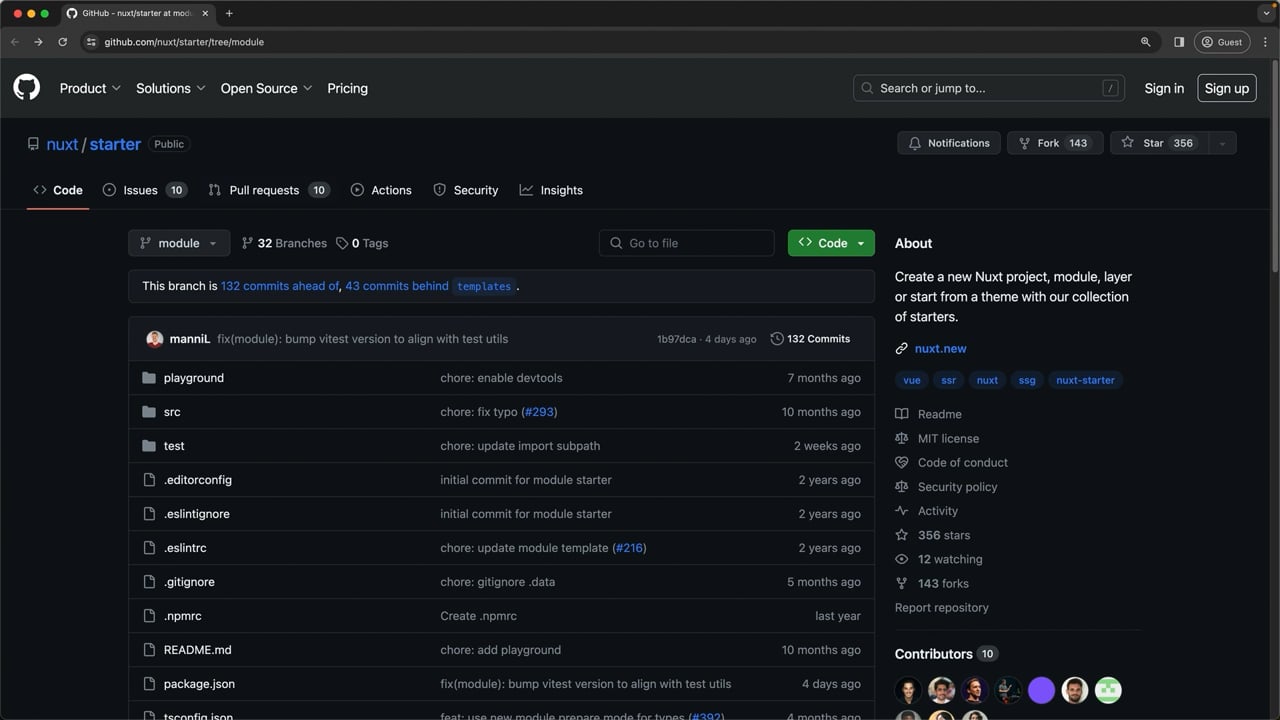Open a new browser tab with the plus icon

(x=229, y=13)
